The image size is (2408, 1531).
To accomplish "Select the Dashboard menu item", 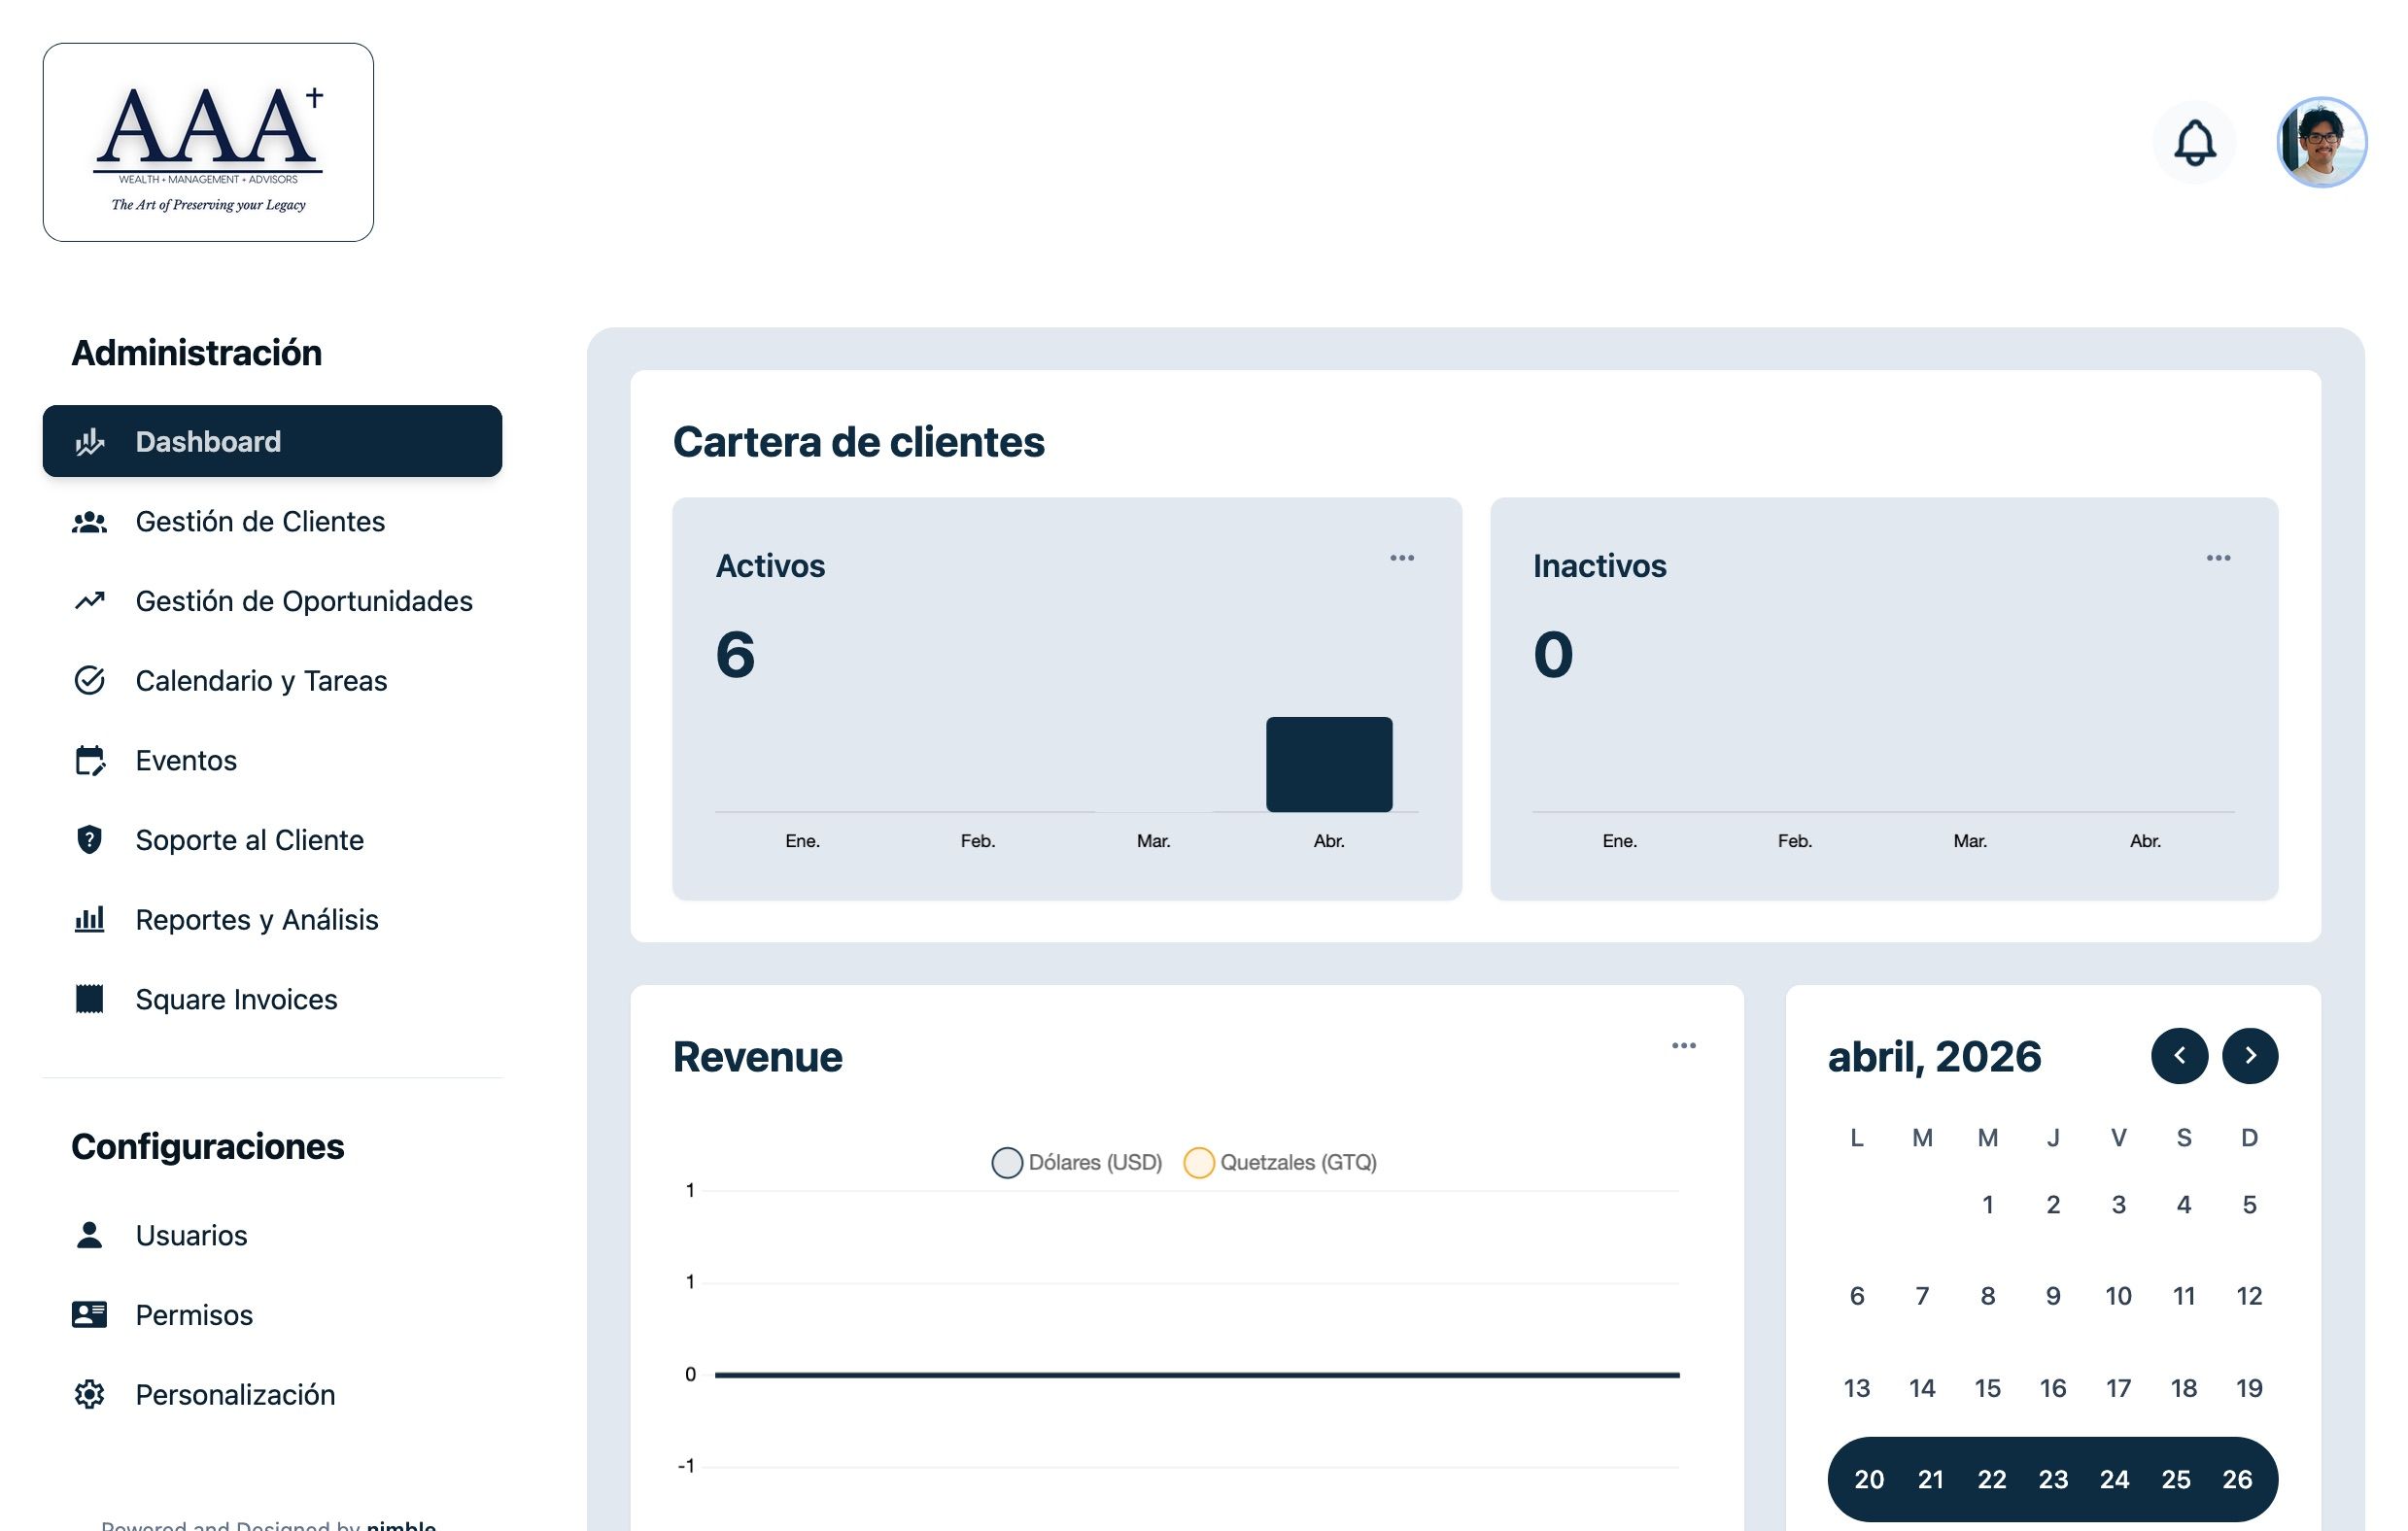I will (x=272, y=441).
